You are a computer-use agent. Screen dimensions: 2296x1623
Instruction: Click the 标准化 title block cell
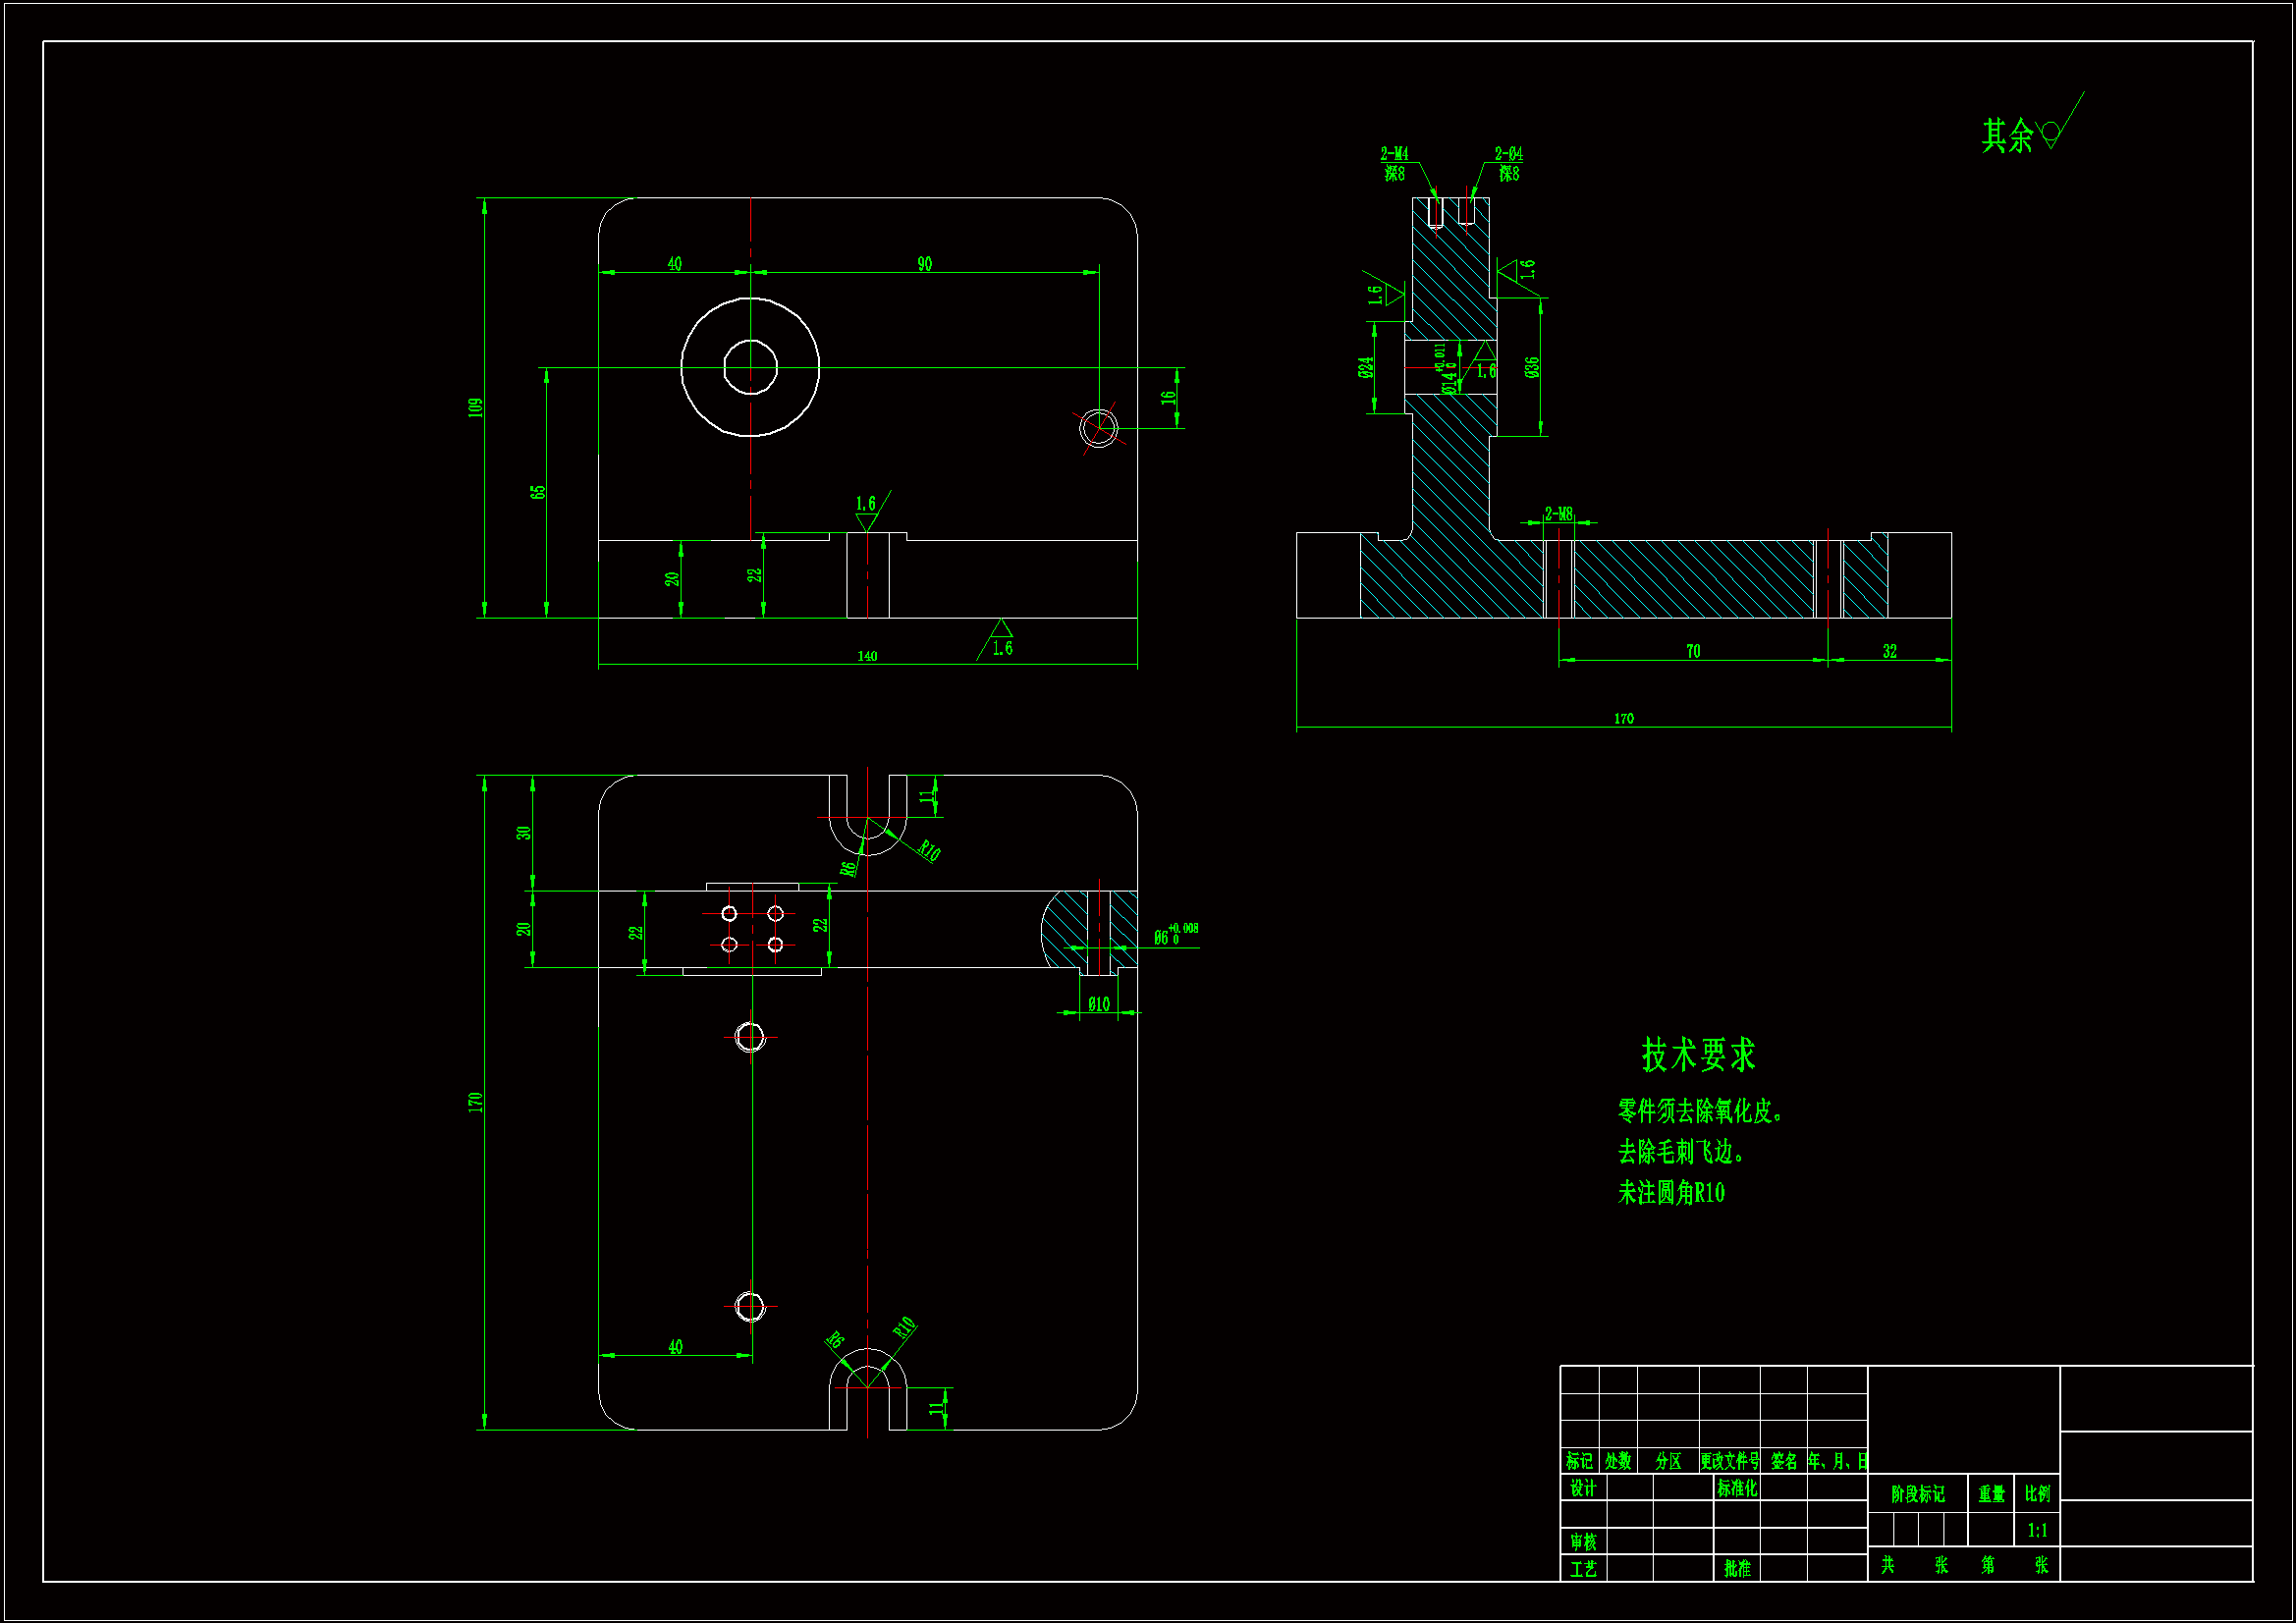[1736, 1488]
